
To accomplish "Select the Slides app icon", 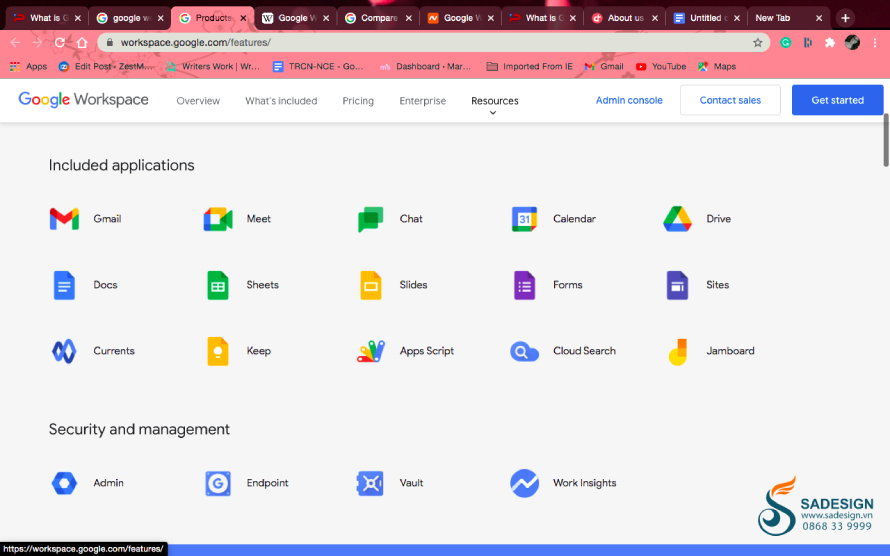I will pos(371,285).
